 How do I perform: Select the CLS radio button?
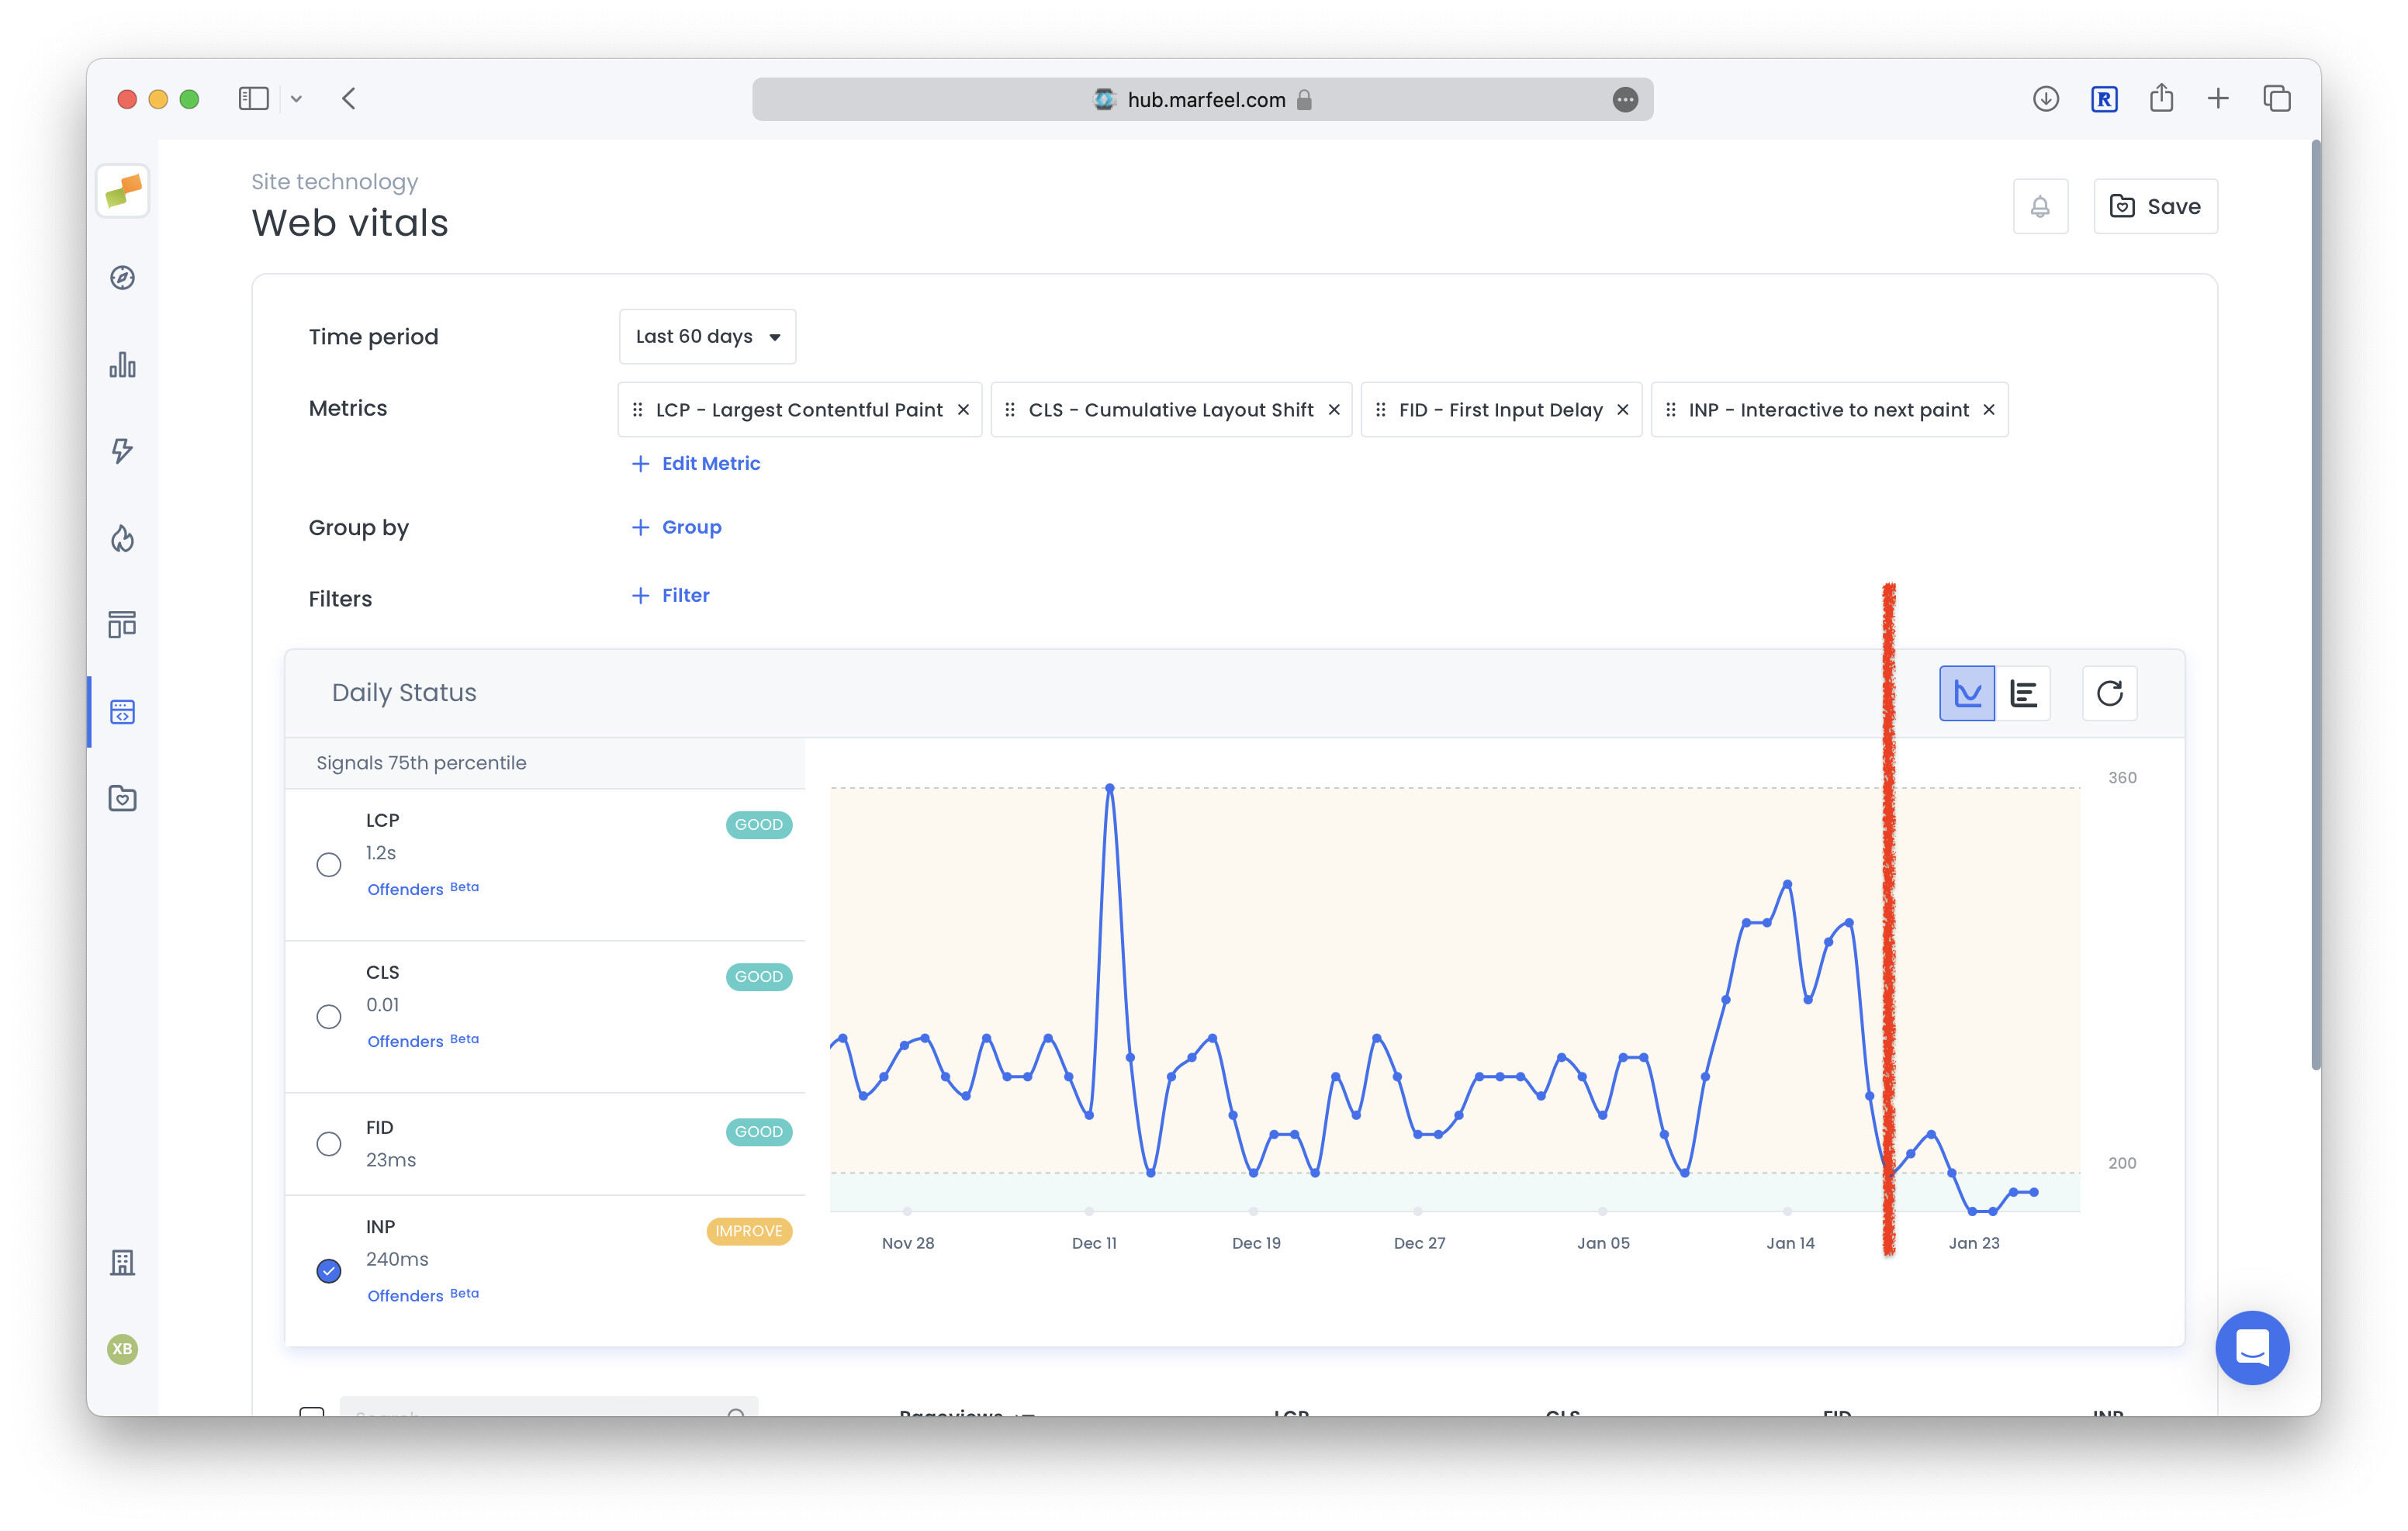tap(329, 1016)
